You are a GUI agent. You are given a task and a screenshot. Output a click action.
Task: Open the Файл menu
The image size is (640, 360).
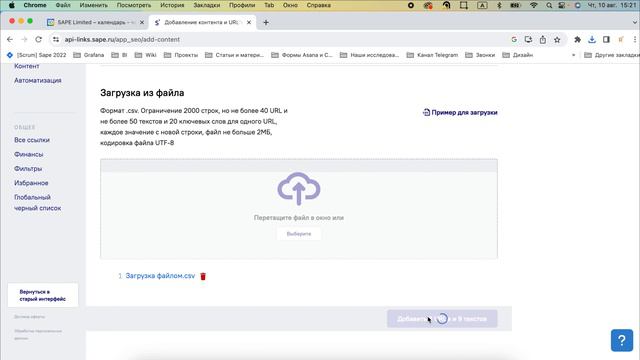coord(63,5)
